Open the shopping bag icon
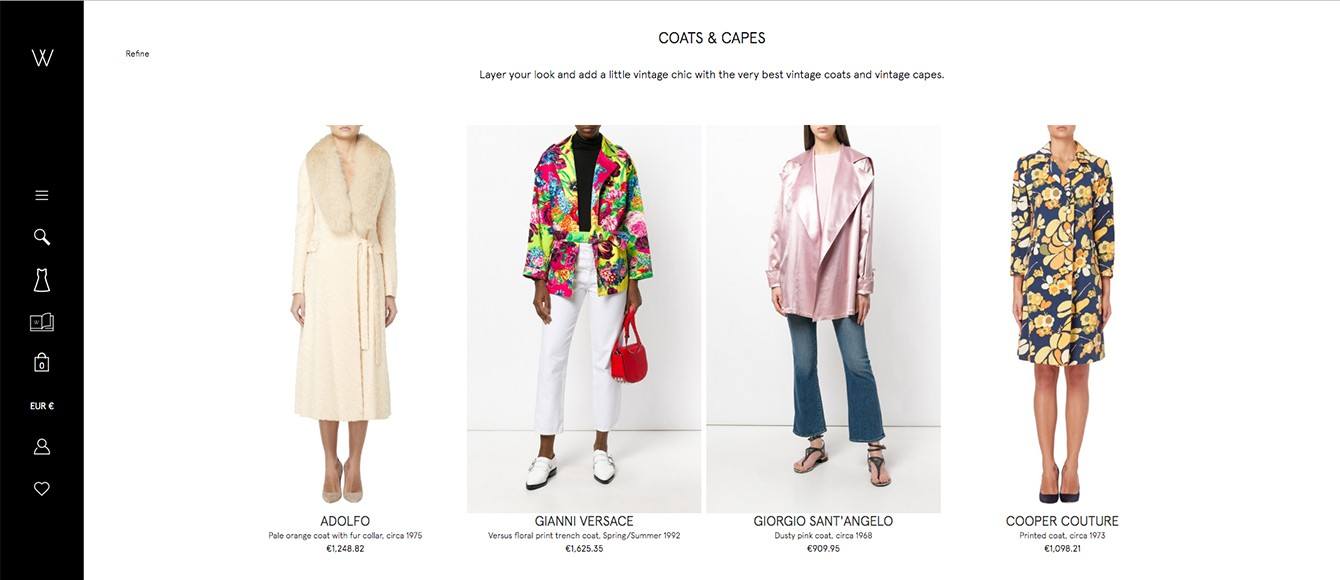This screenshot has width=1340, height=580. (42, 362)
